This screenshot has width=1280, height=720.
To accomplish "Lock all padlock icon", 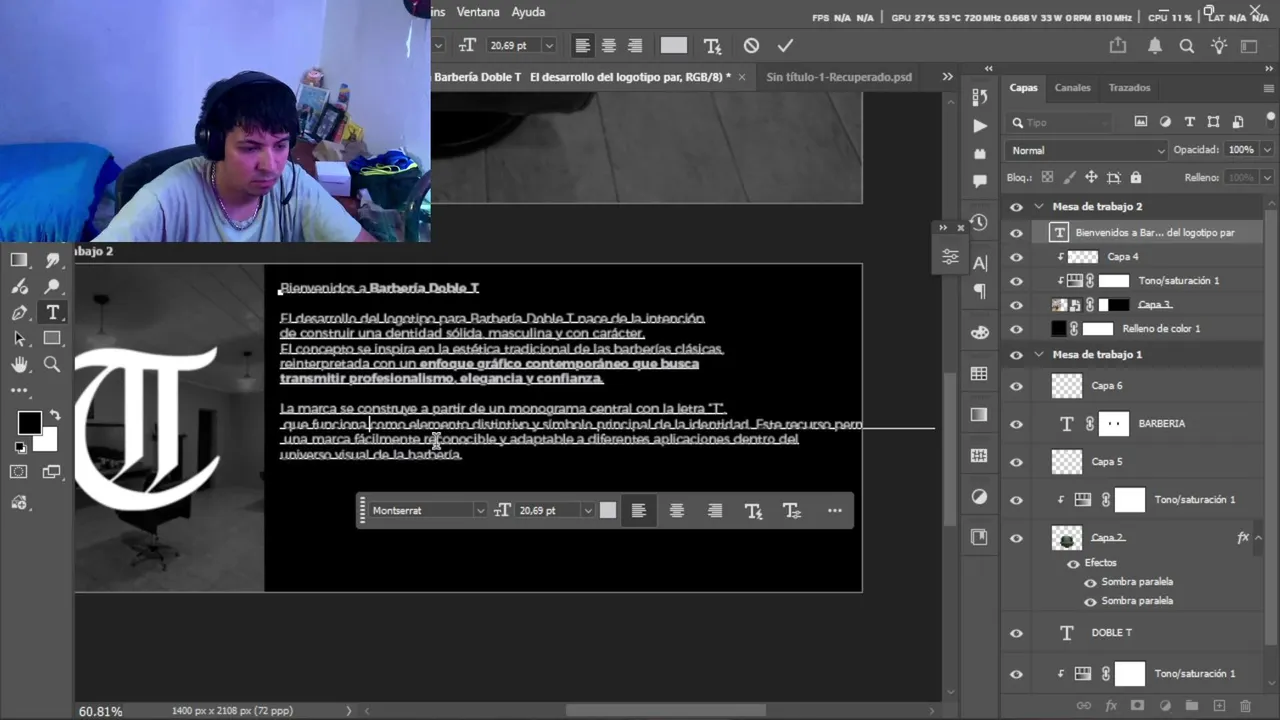I will (1135, 178).
